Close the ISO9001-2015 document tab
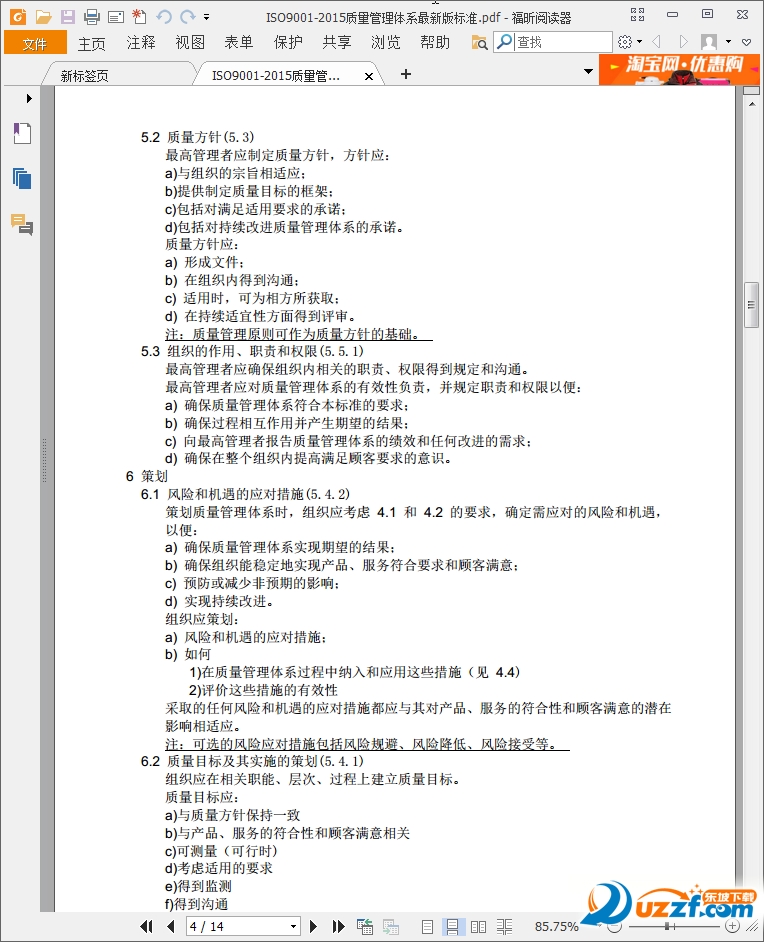This screenshot has width=764, height=942. (369, 76)
